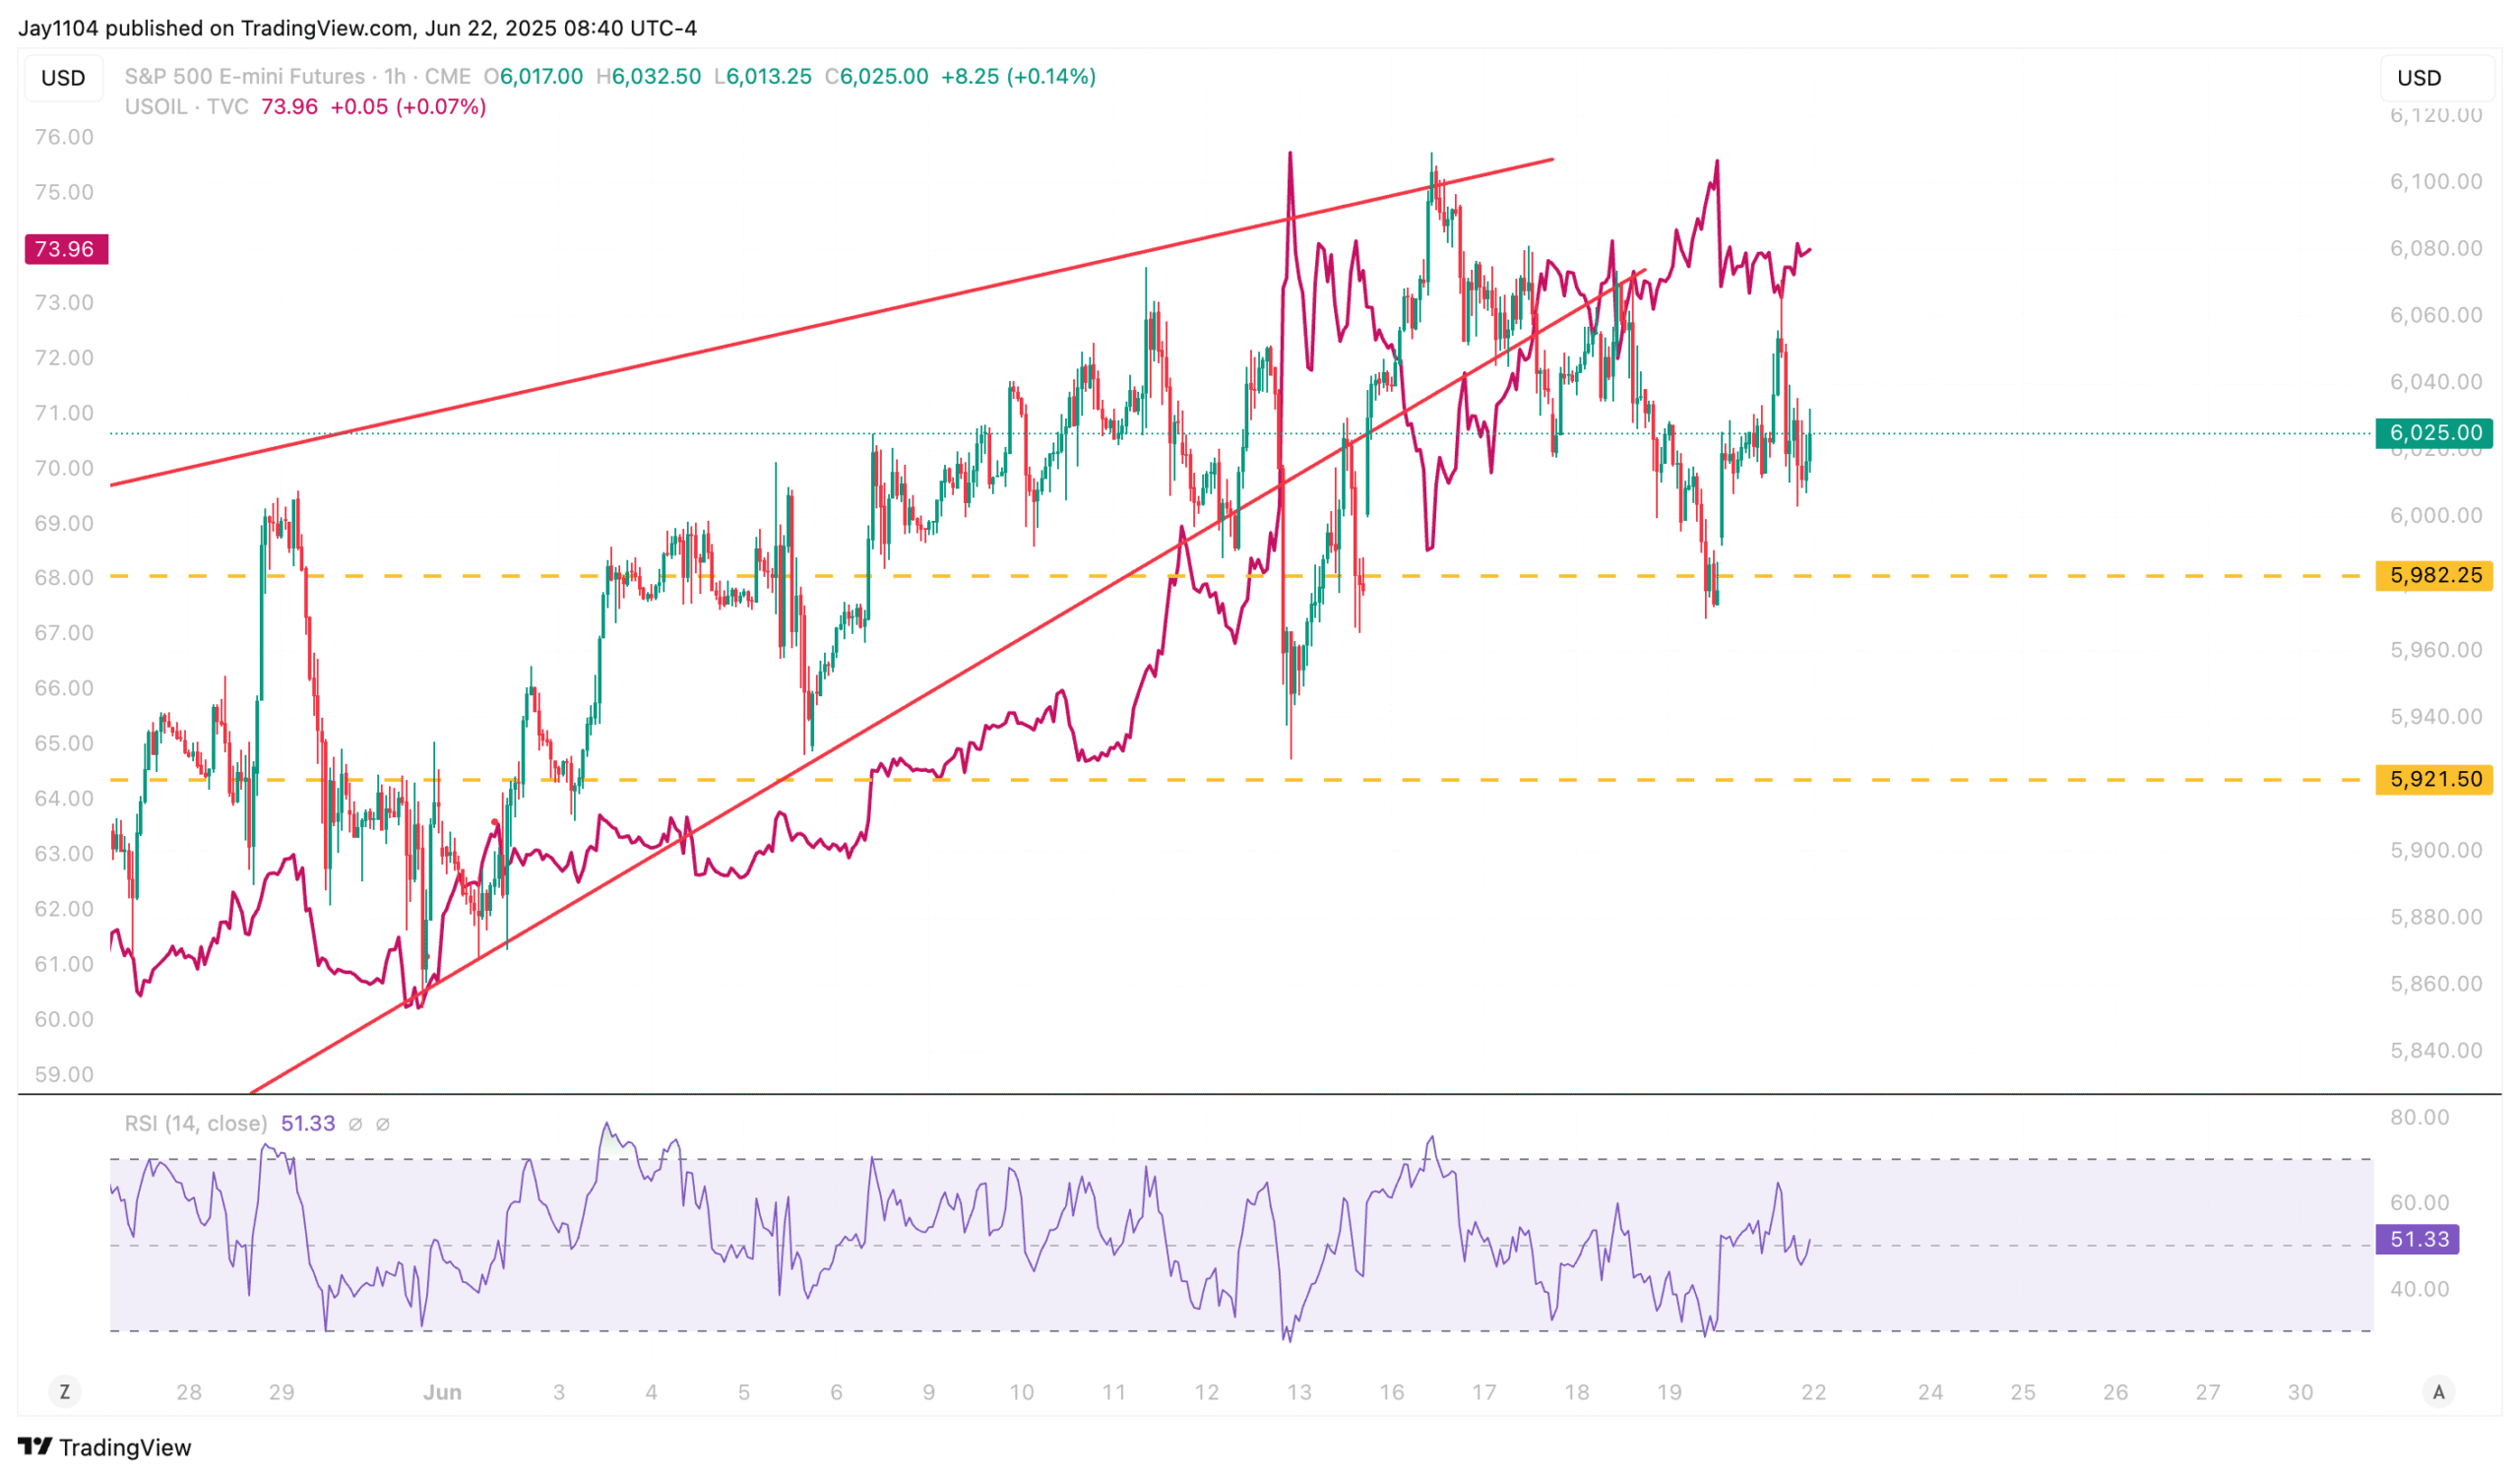Click the 22 date on the time axis
This screenshot has height=1478, width=2520.
click(x=1813, y=1392)
